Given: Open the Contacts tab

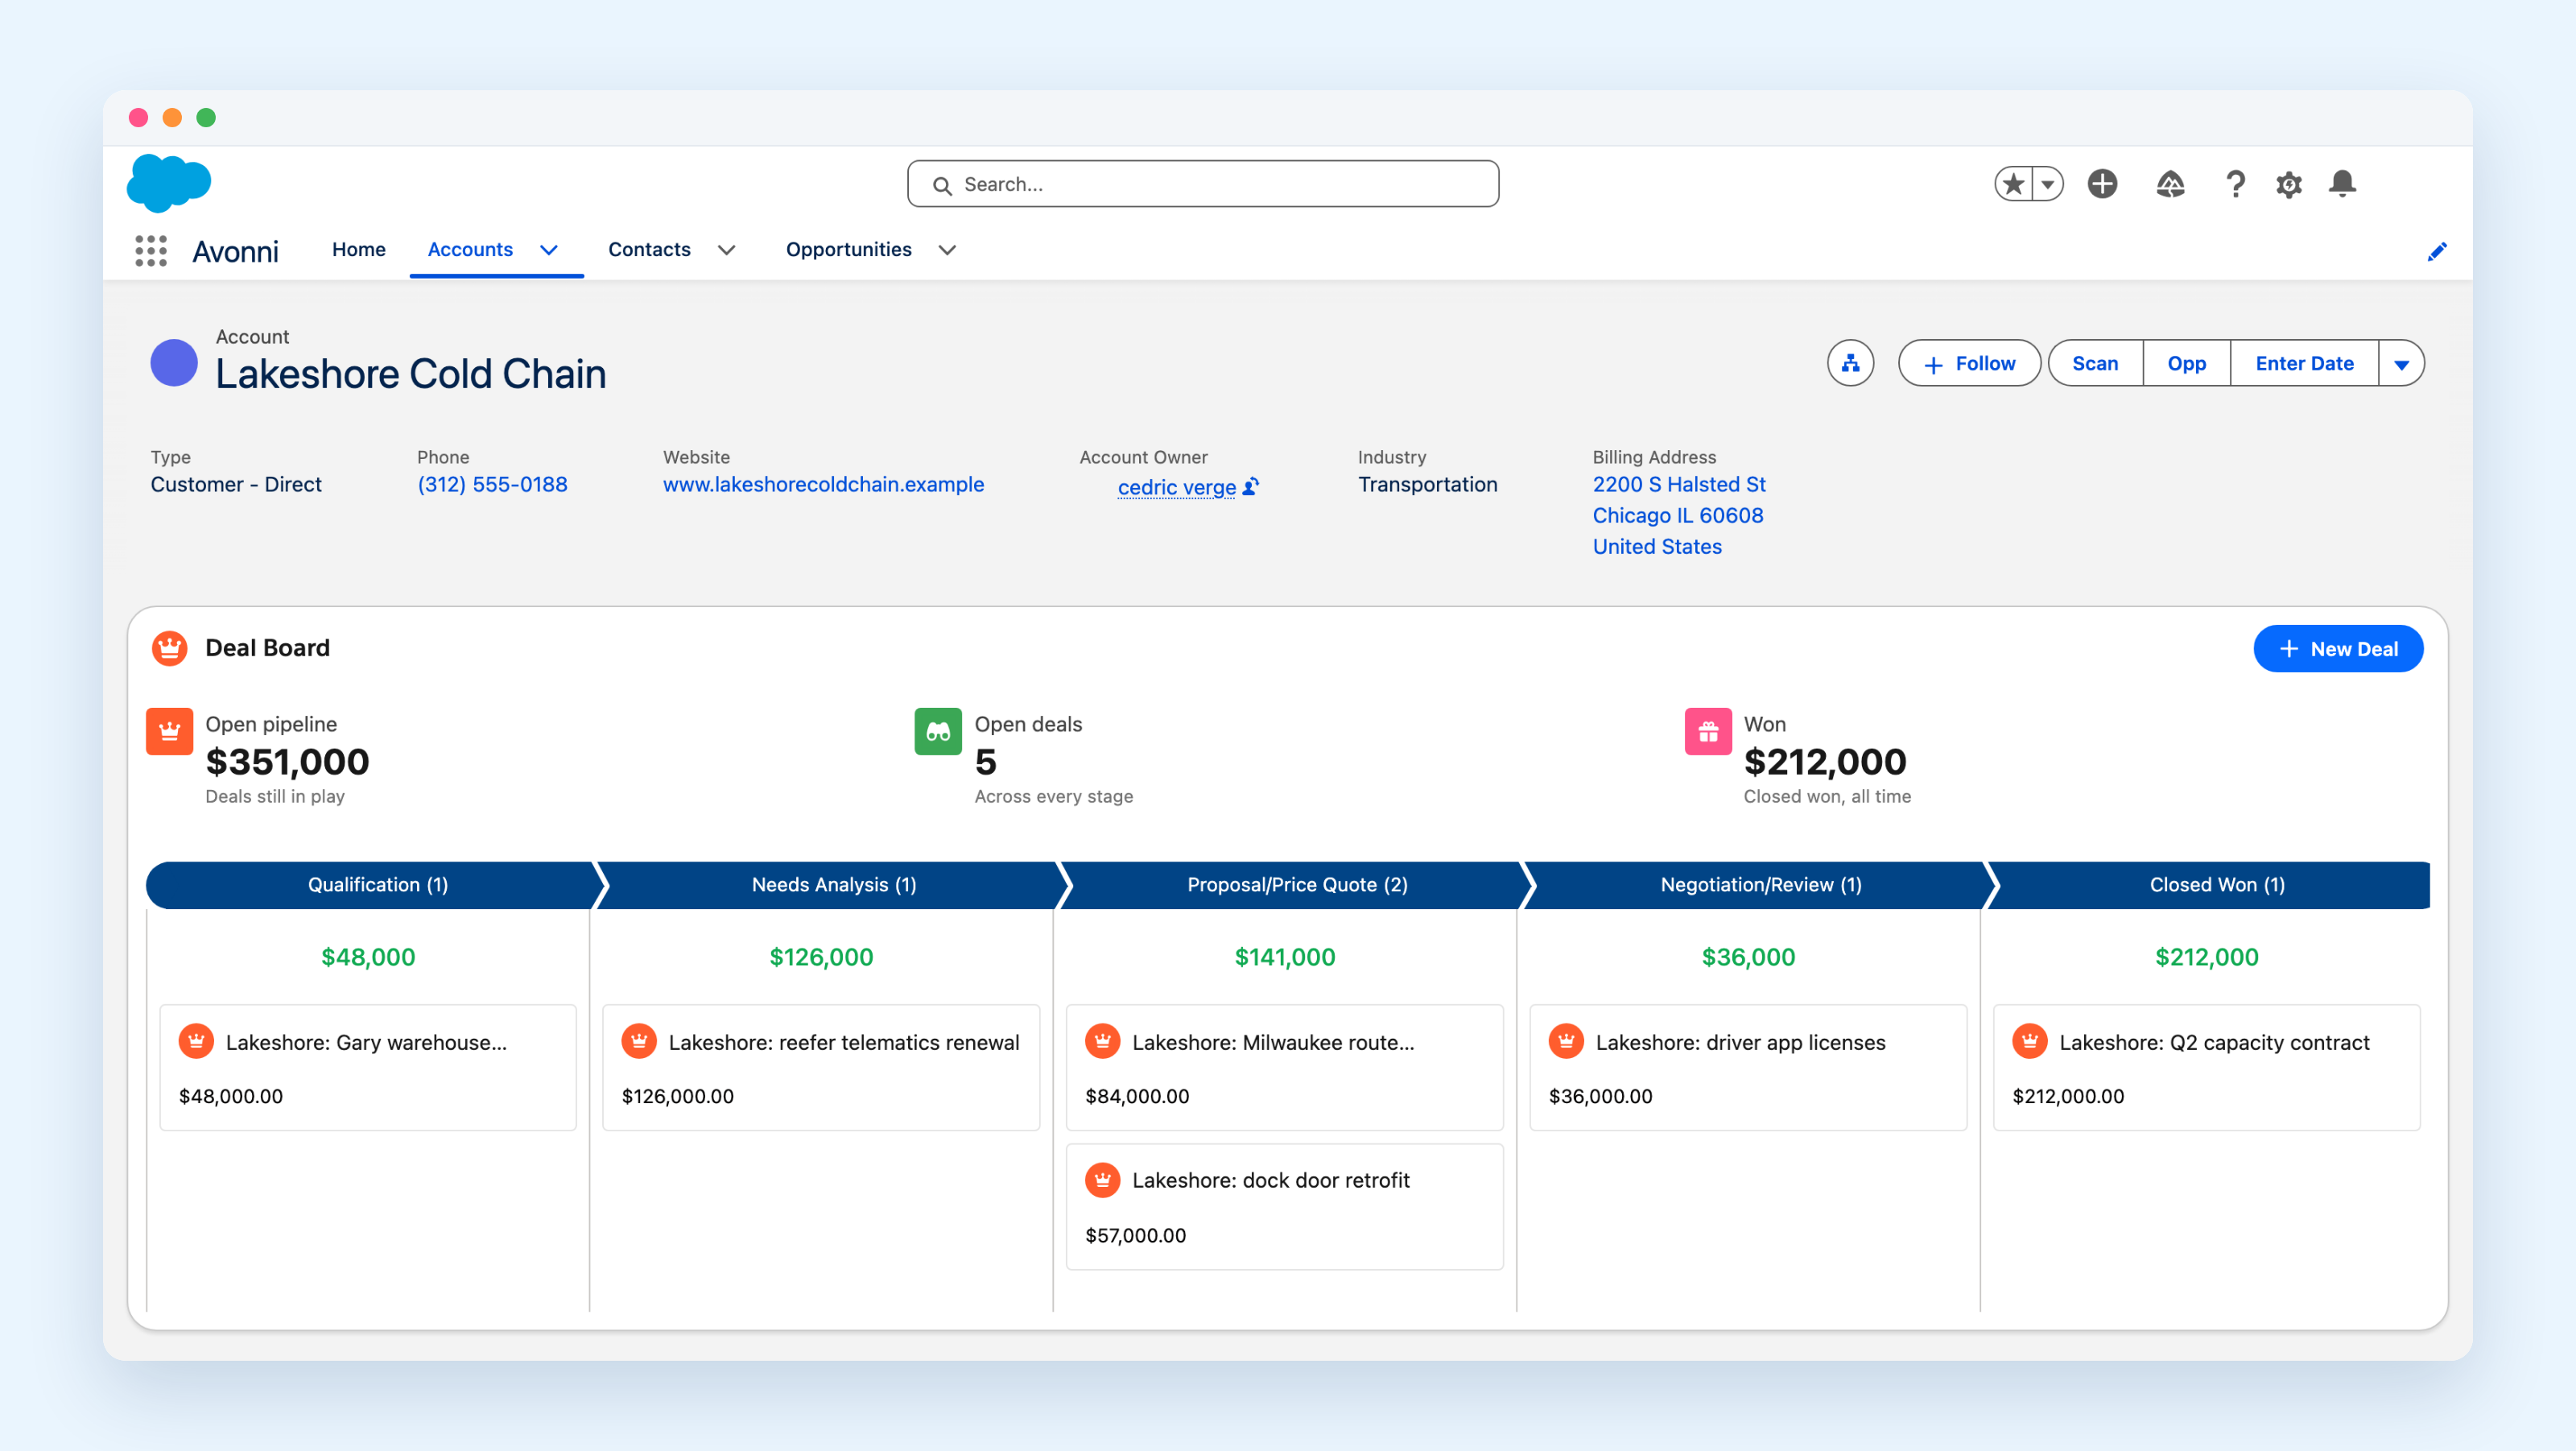Looking at the screenshot, I should click(650, 249).
